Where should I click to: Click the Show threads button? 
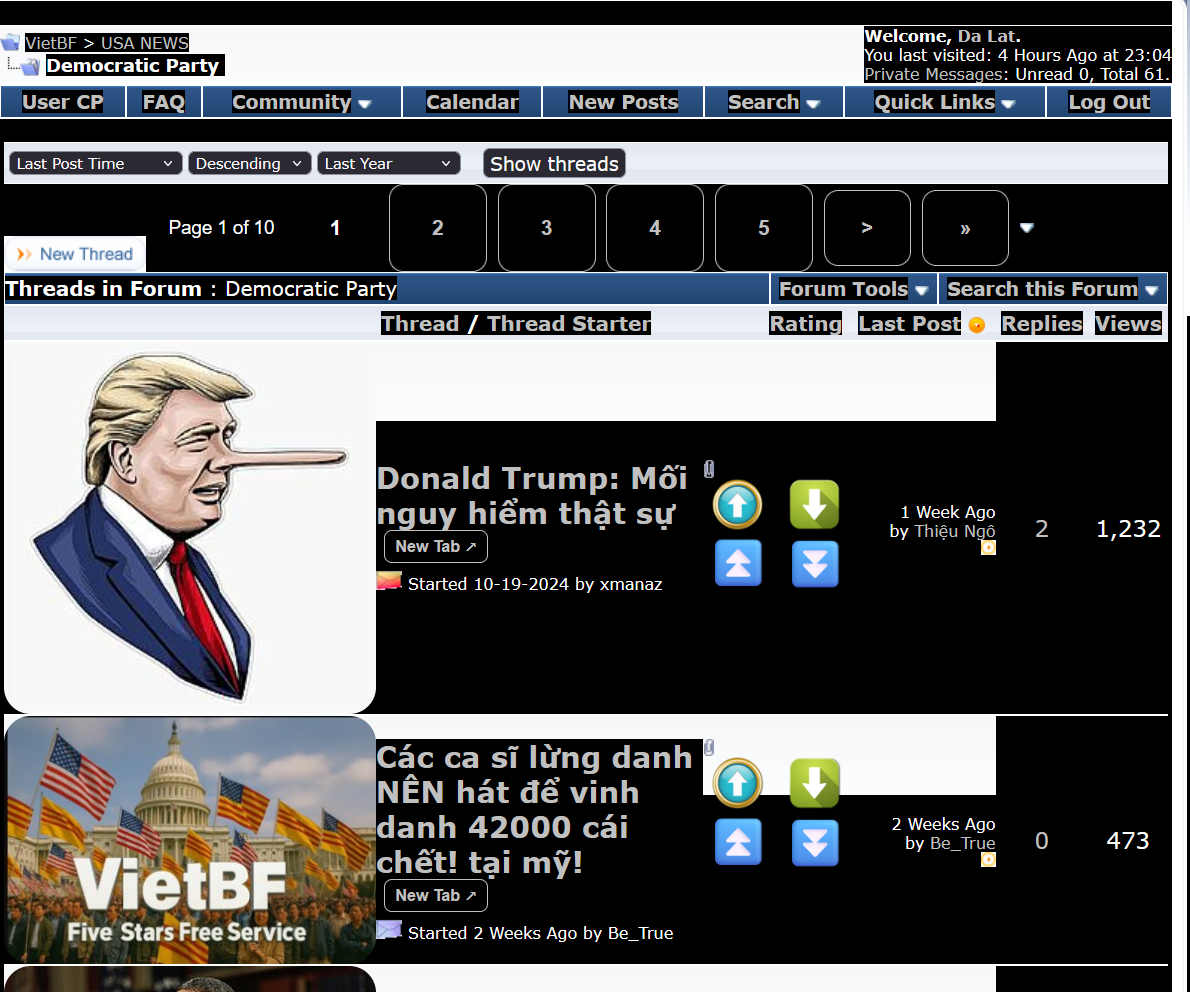pos(554,164)
